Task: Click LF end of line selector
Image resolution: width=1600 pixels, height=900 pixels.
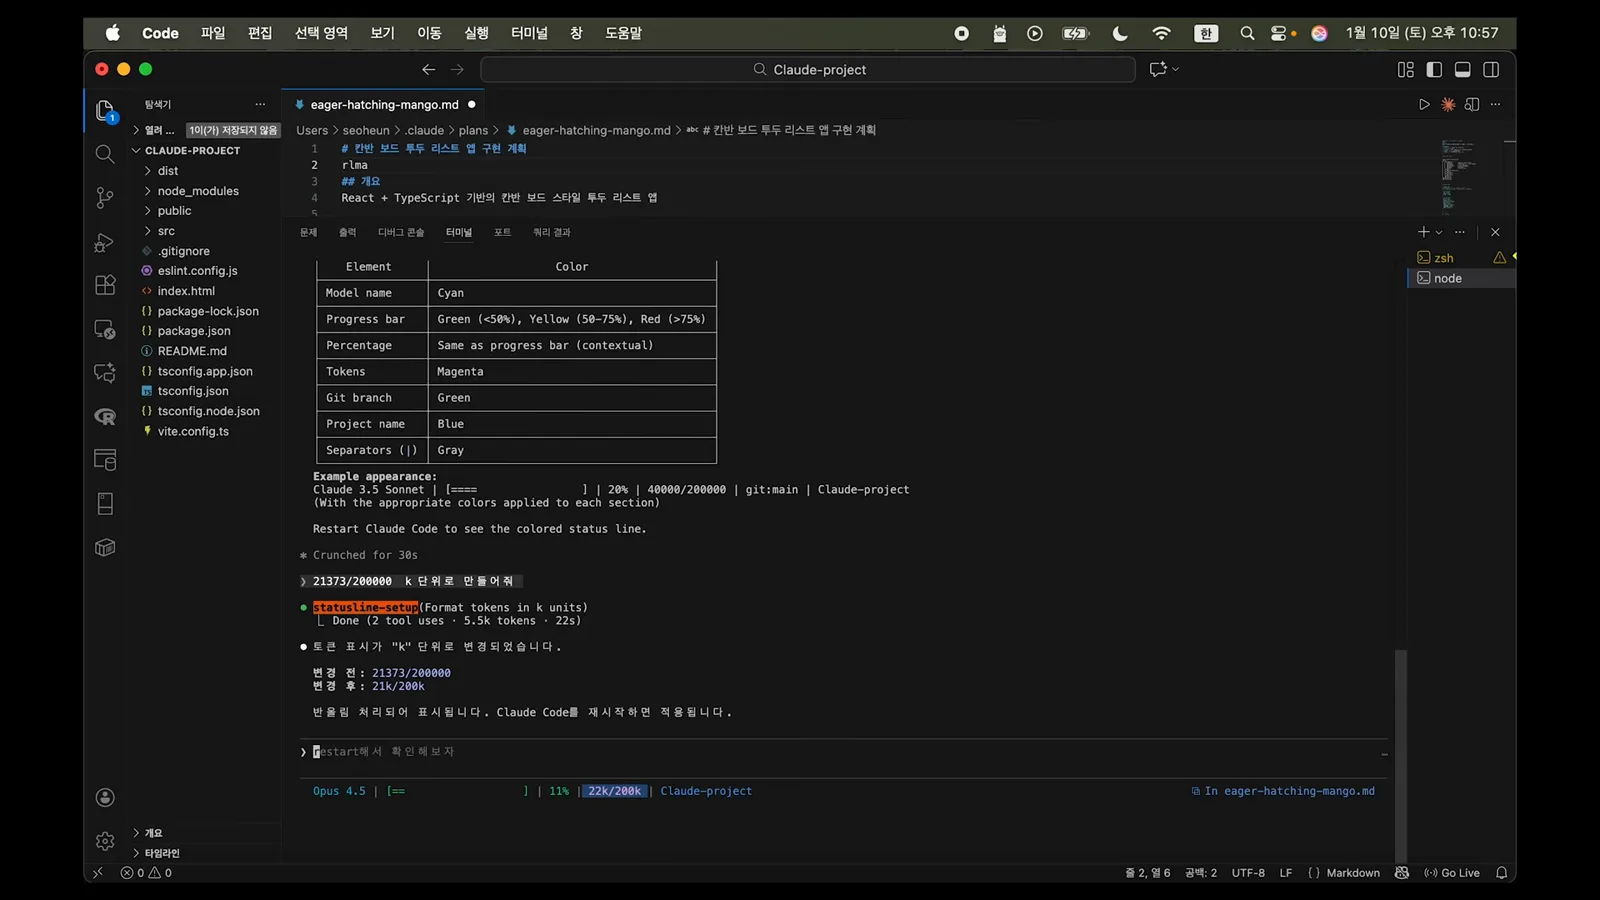Action: pyautogui.click(x=1286, y=873)
